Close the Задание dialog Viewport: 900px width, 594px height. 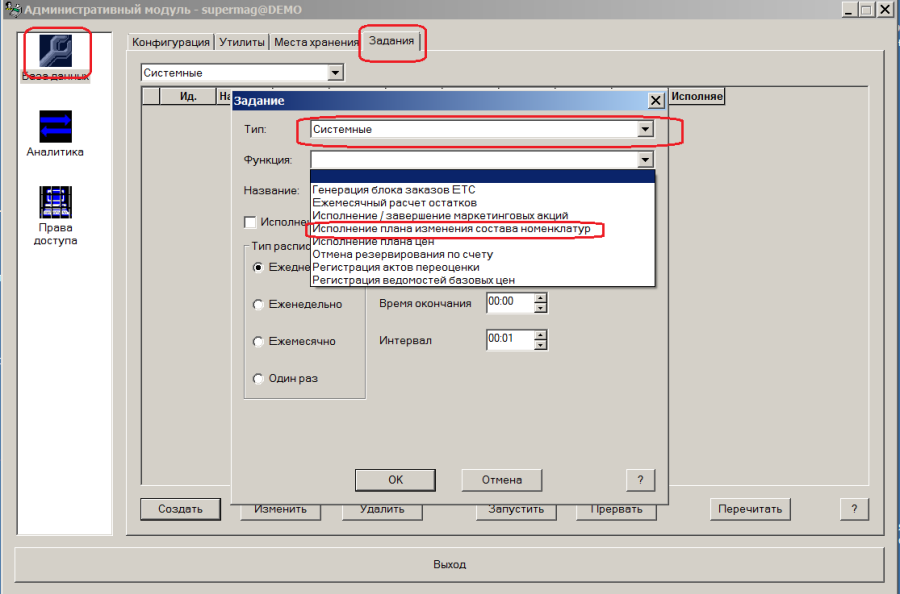tap(655, 100)
